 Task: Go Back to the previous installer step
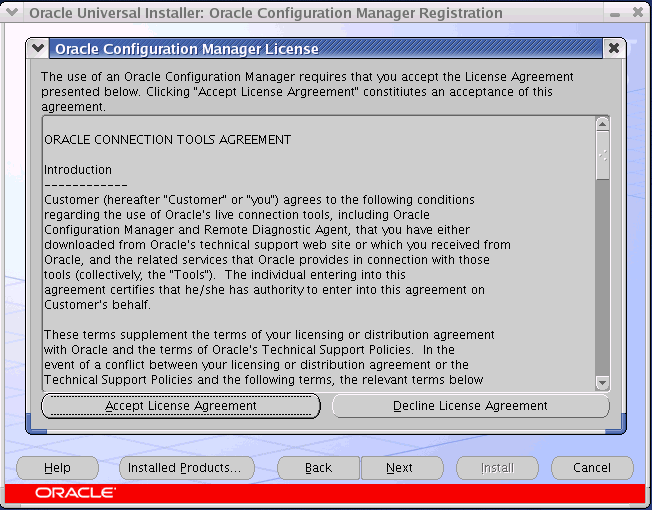click(318, 468)
